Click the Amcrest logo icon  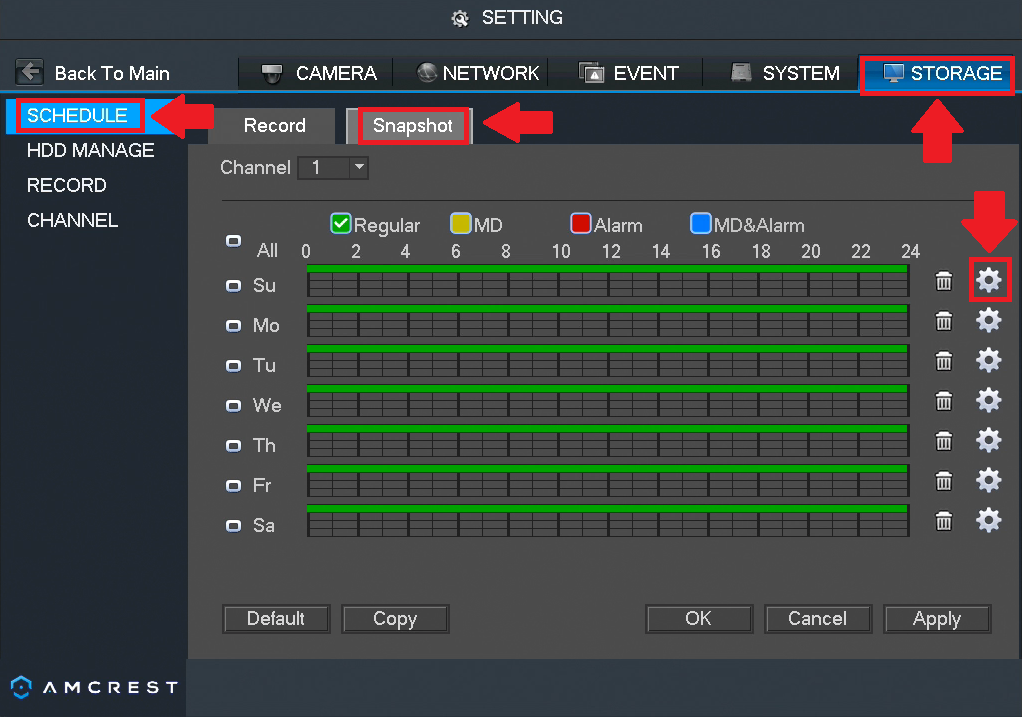click(22, 687)
